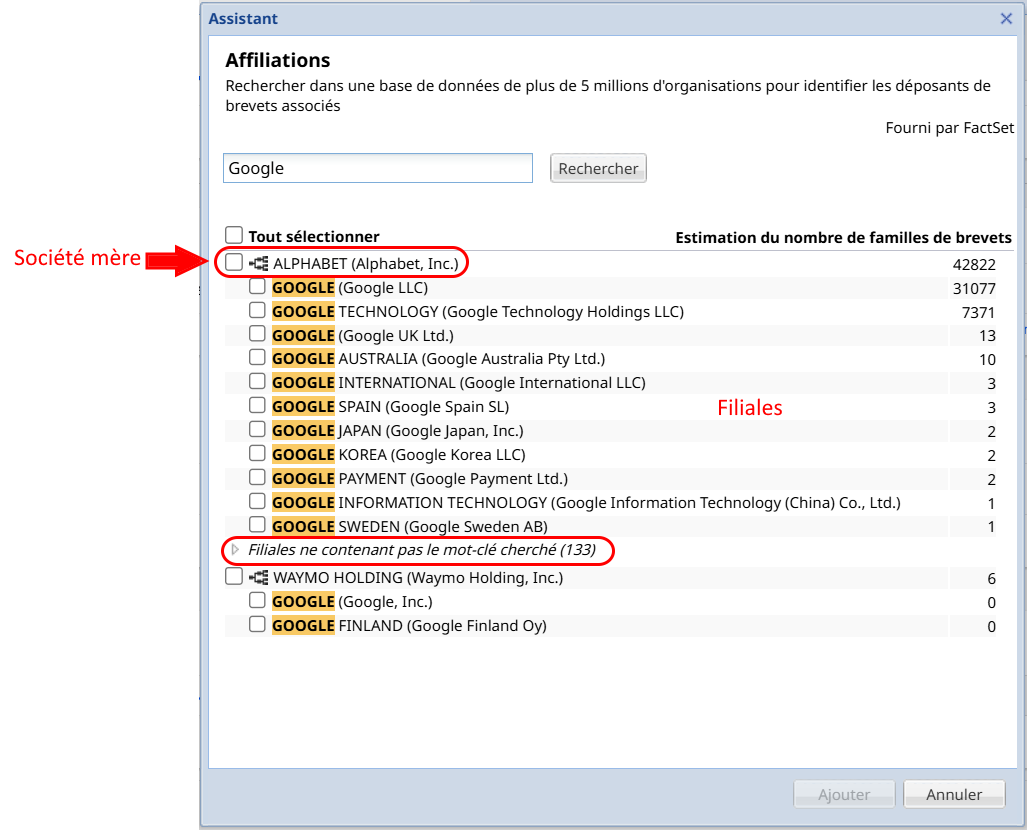Tick the ALPHABET (Alphabet, Inc.) checkbox

[x=234, y=262]
